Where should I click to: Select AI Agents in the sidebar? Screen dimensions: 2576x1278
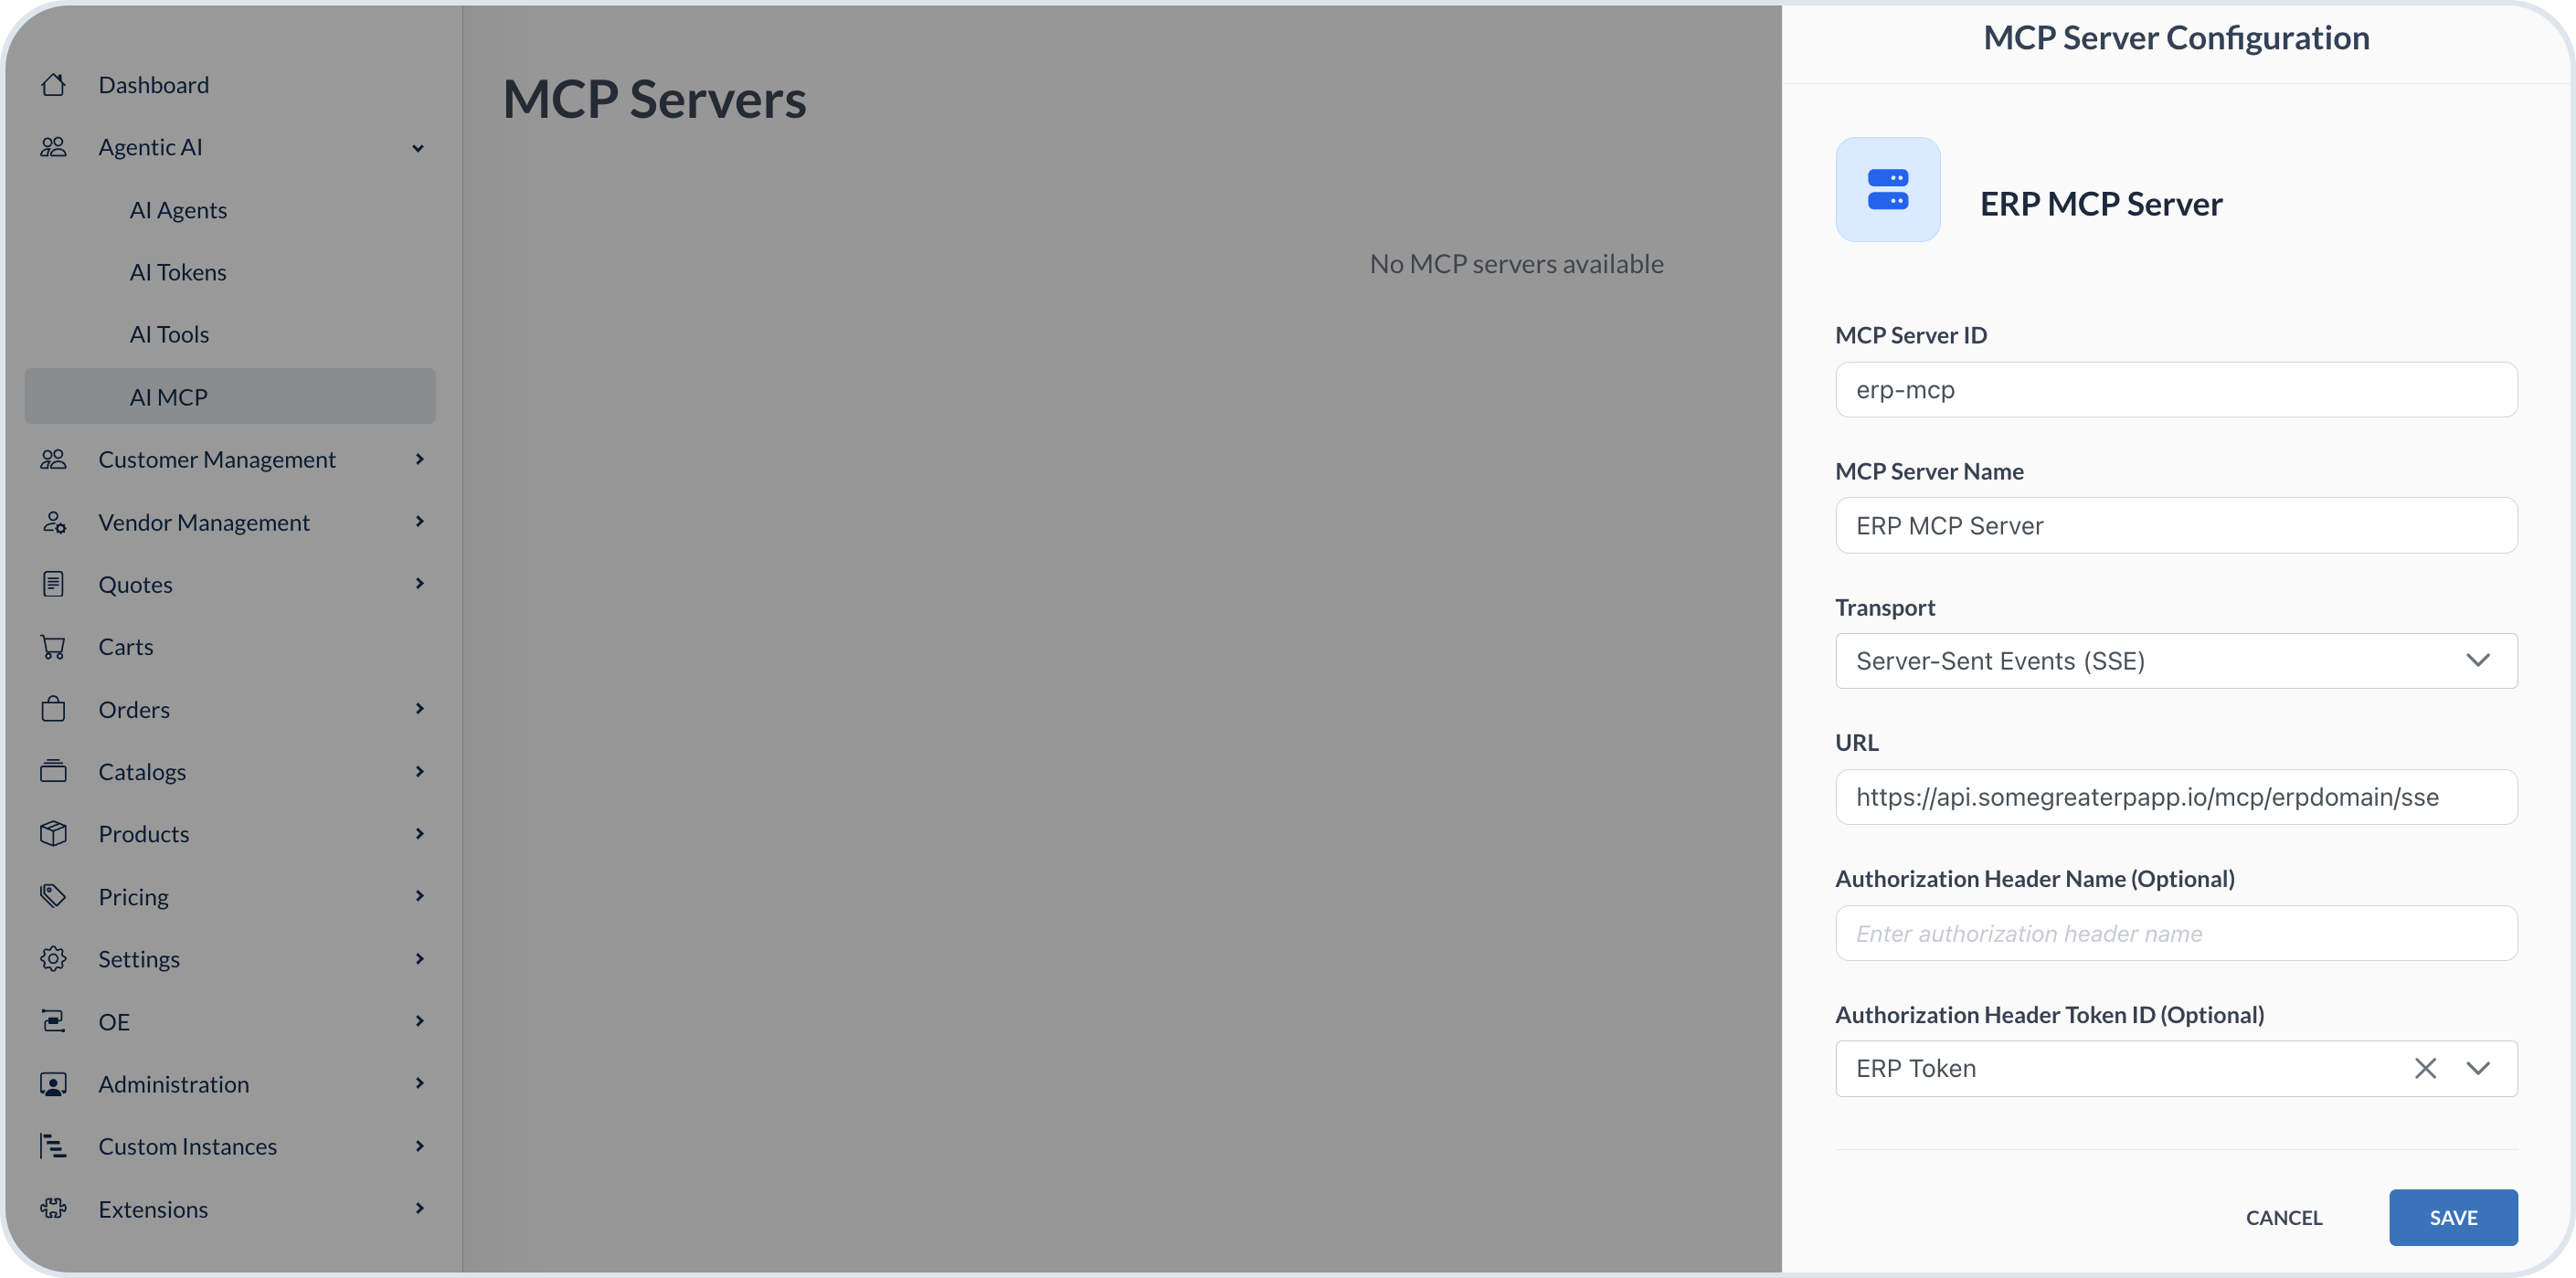coord(179,209)
